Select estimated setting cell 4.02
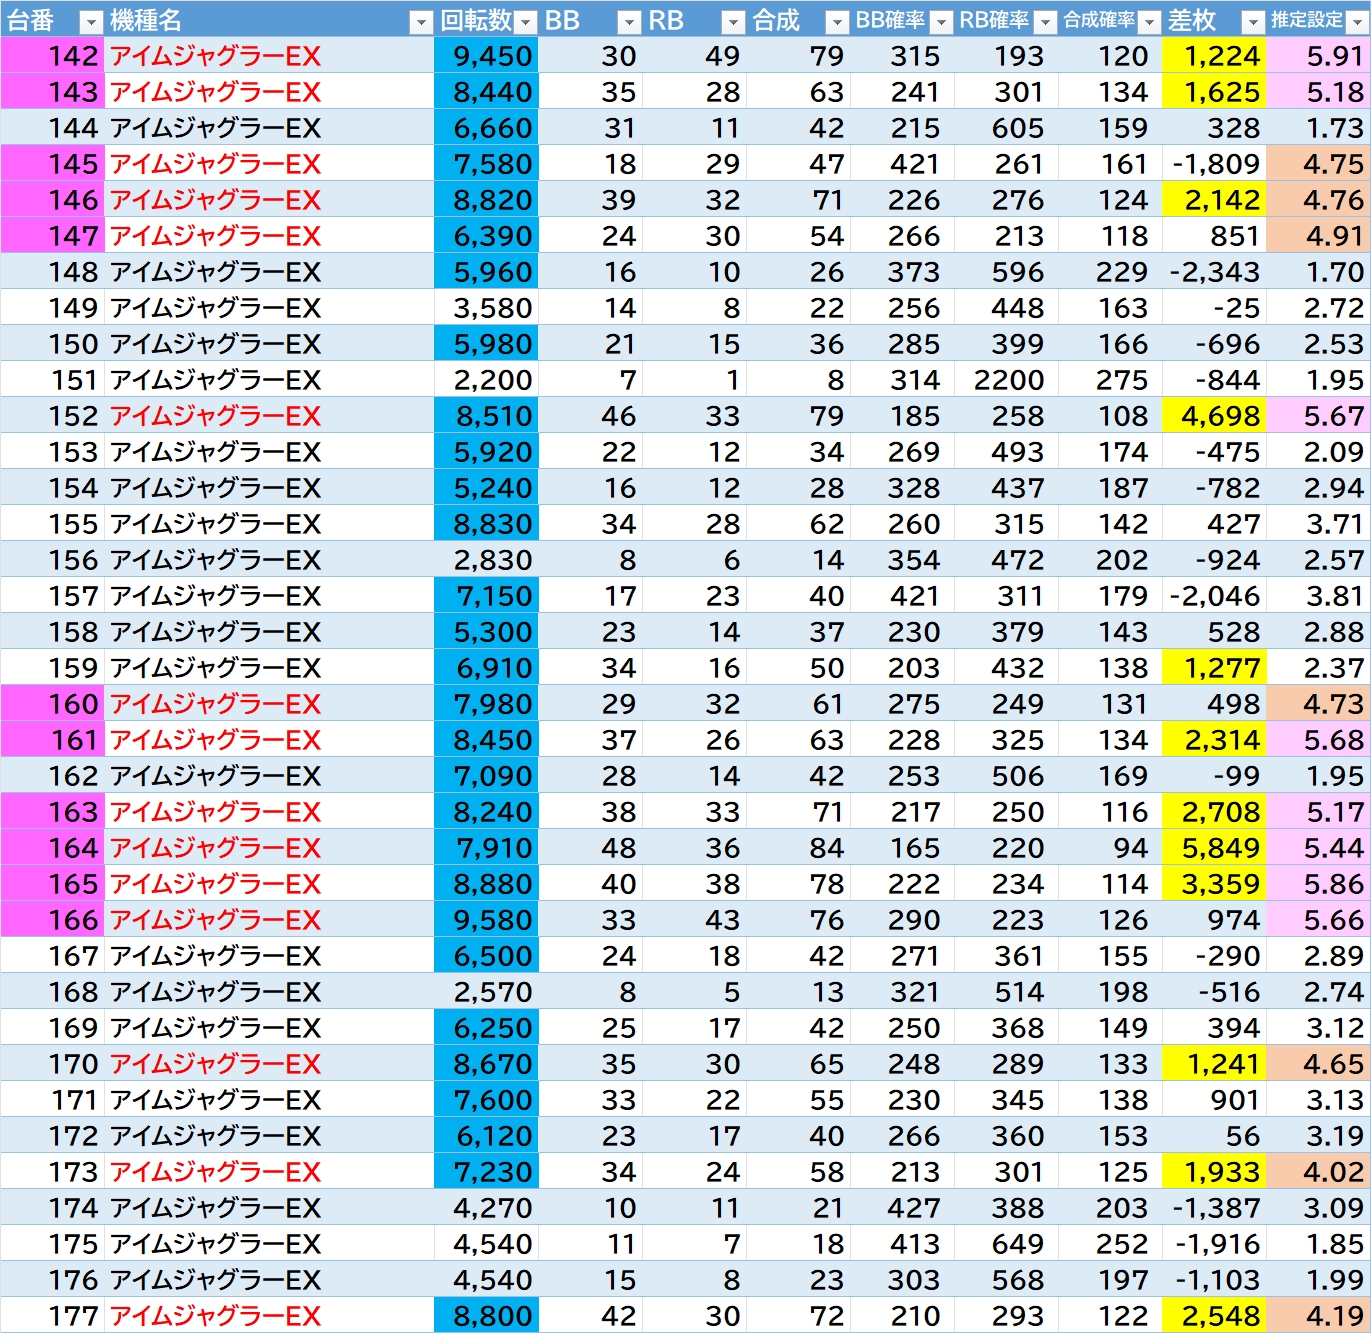 [x=1318, y=1172]
